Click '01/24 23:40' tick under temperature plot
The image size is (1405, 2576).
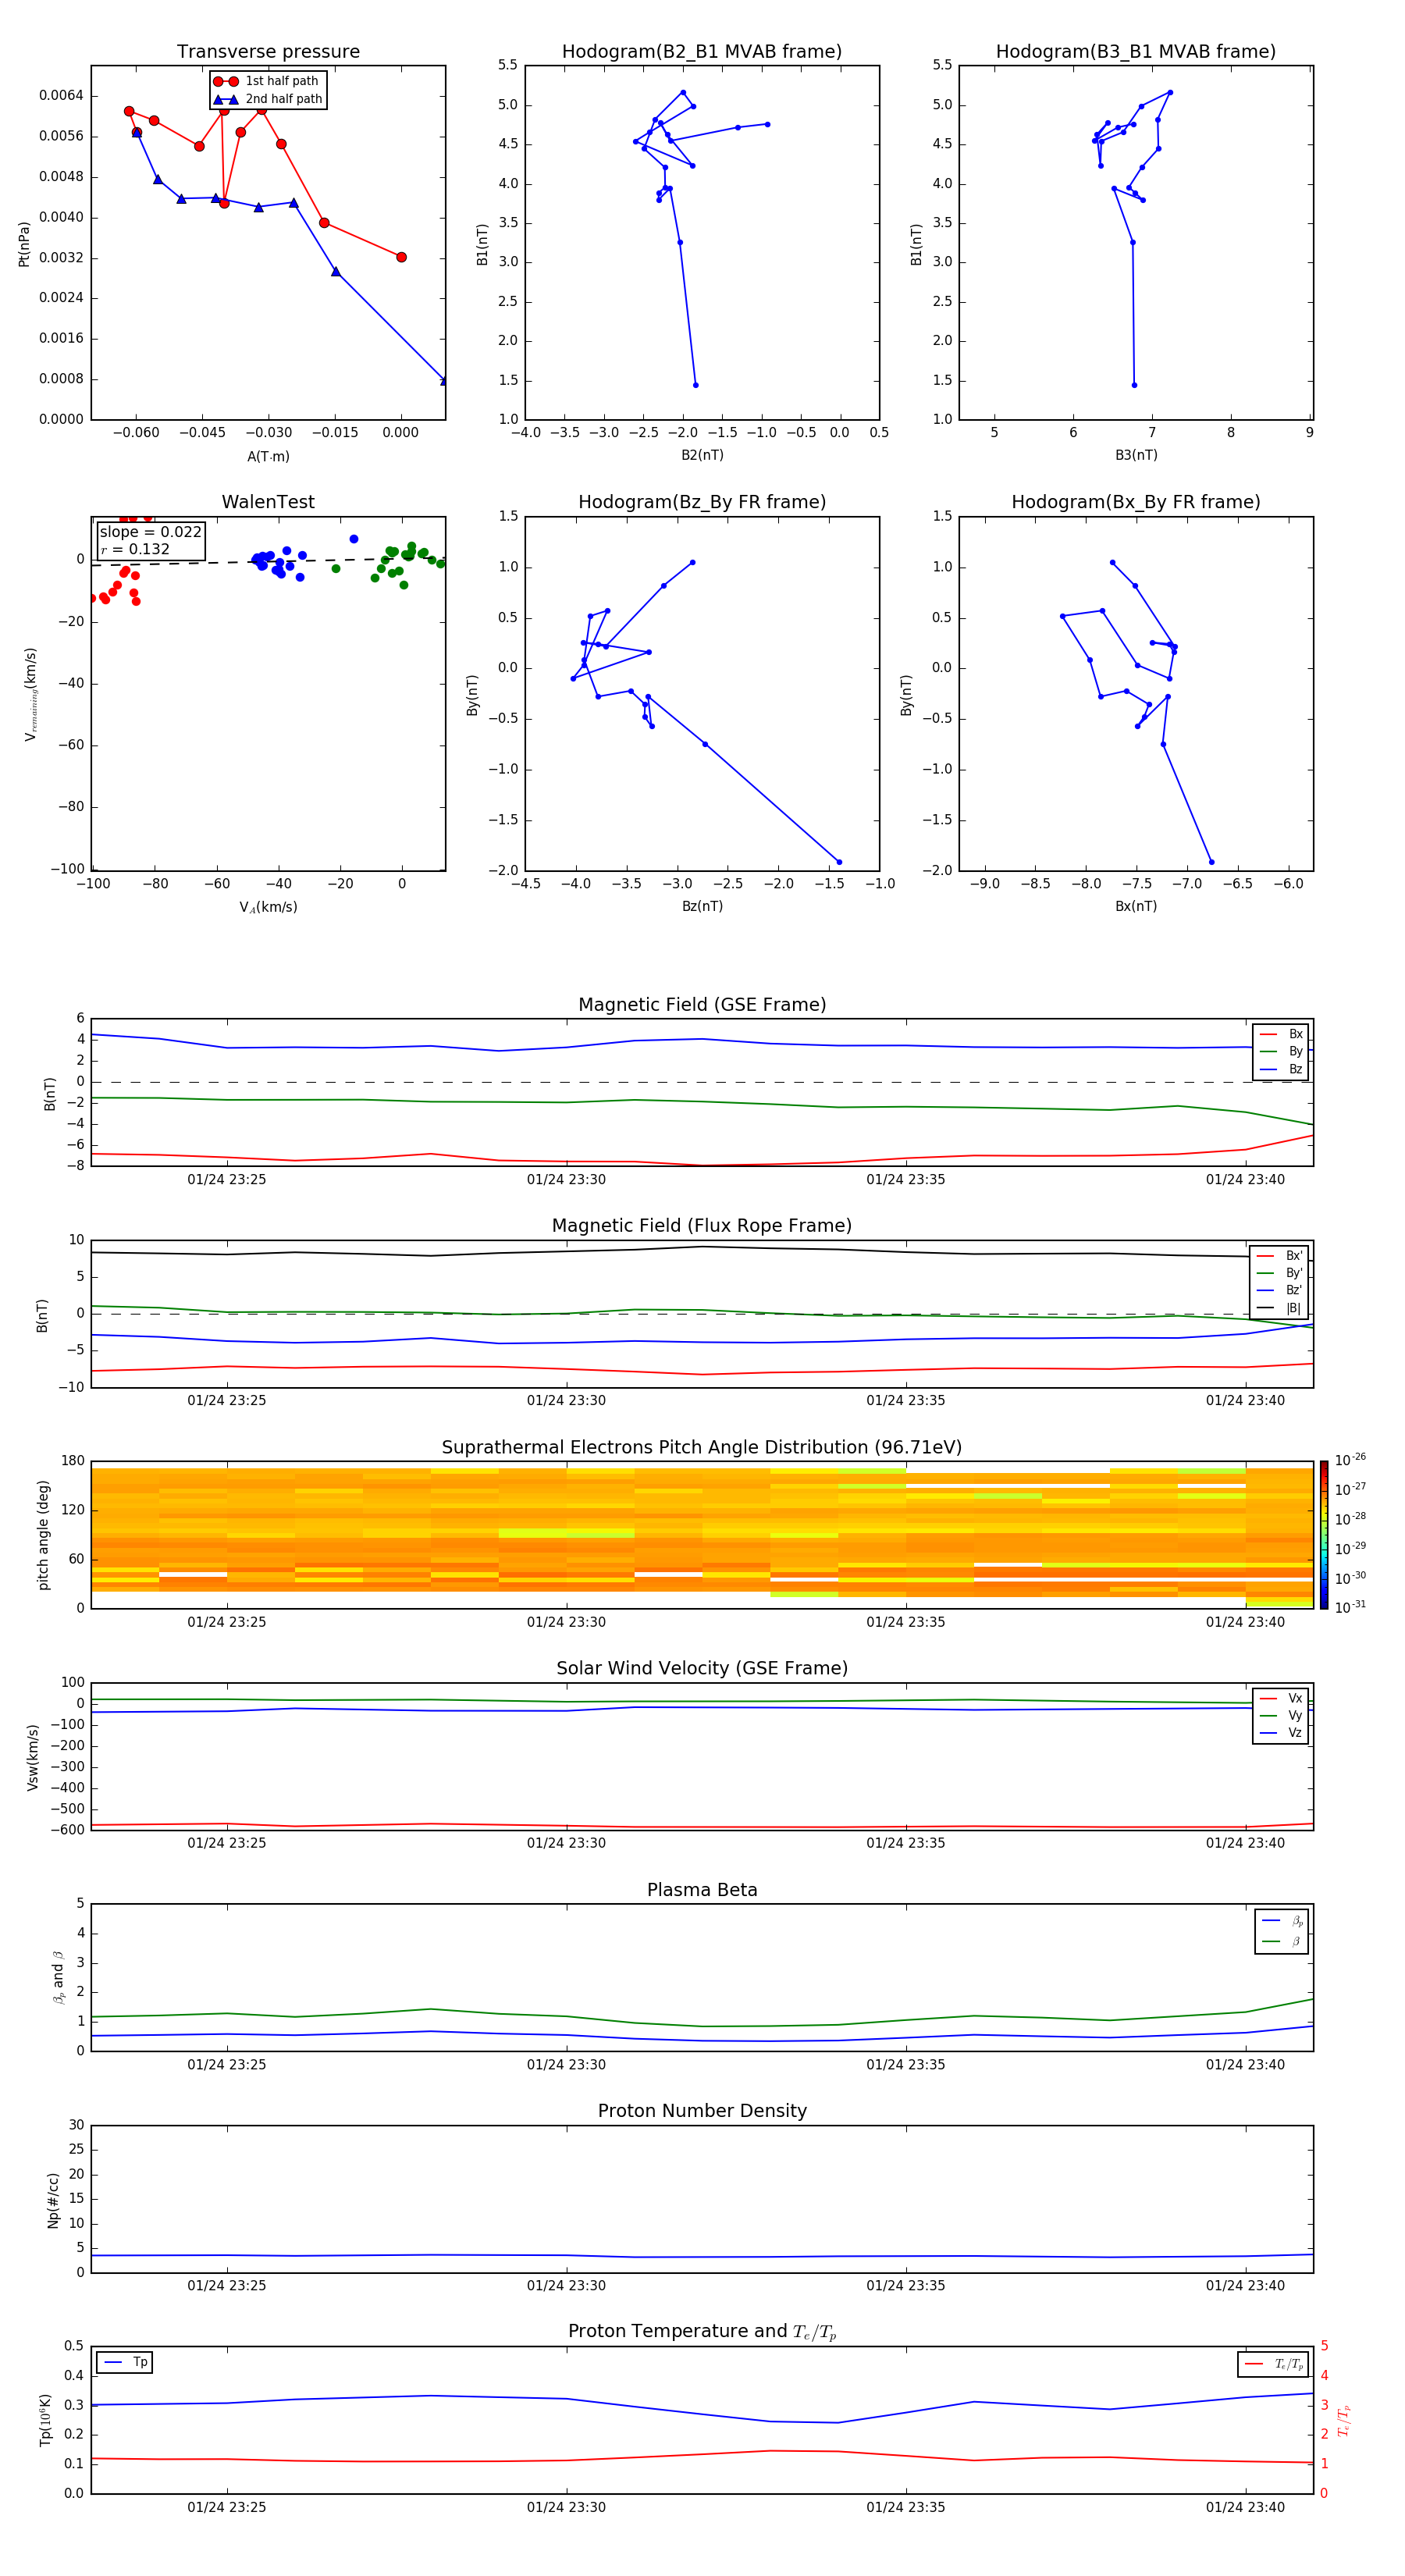pyautogui.click(x=1245, y=2507)
